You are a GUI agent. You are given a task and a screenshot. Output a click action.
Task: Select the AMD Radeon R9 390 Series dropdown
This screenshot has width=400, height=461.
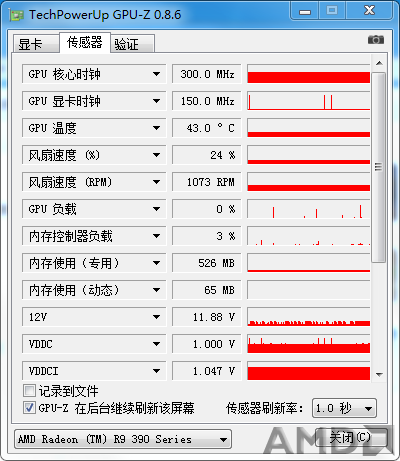point(123,439)
